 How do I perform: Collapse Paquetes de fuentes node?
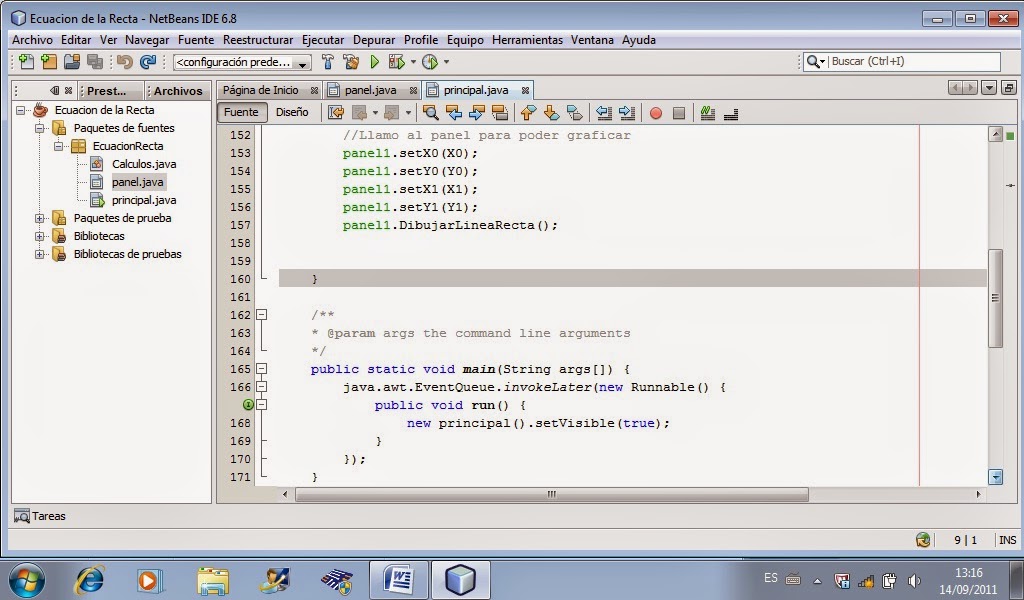pos(39,128)
